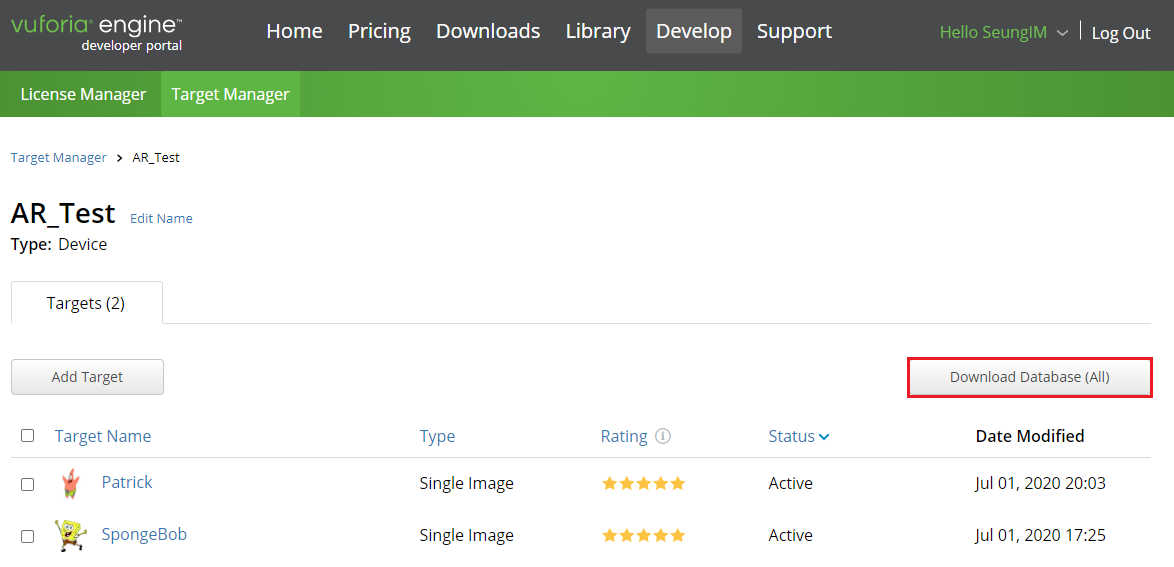Sort by the Status column arrow
The image size is (1174, 567).
click(x=824, y=437)
